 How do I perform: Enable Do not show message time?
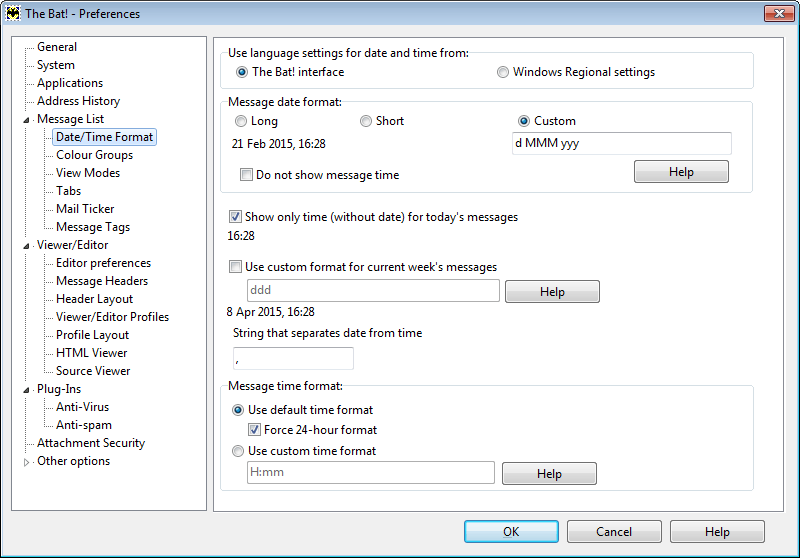click(x=246, y=175)
